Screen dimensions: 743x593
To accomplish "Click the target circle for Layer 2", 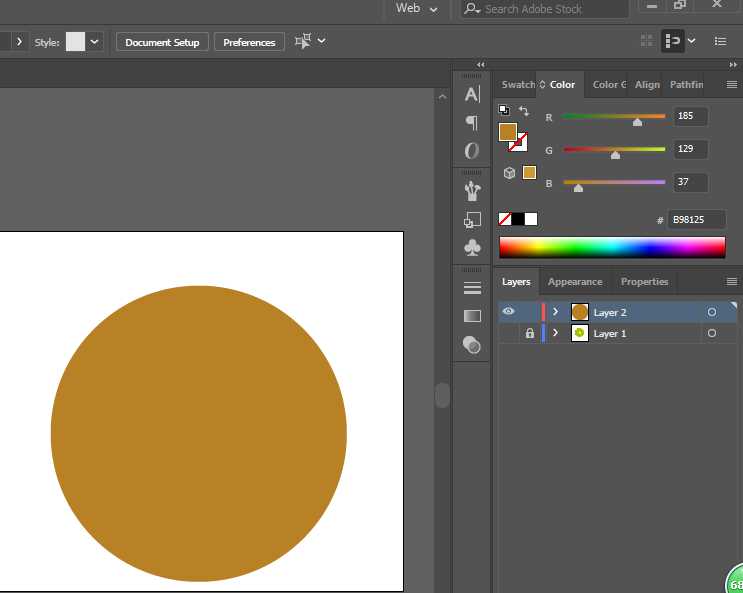I will point(712,312).
